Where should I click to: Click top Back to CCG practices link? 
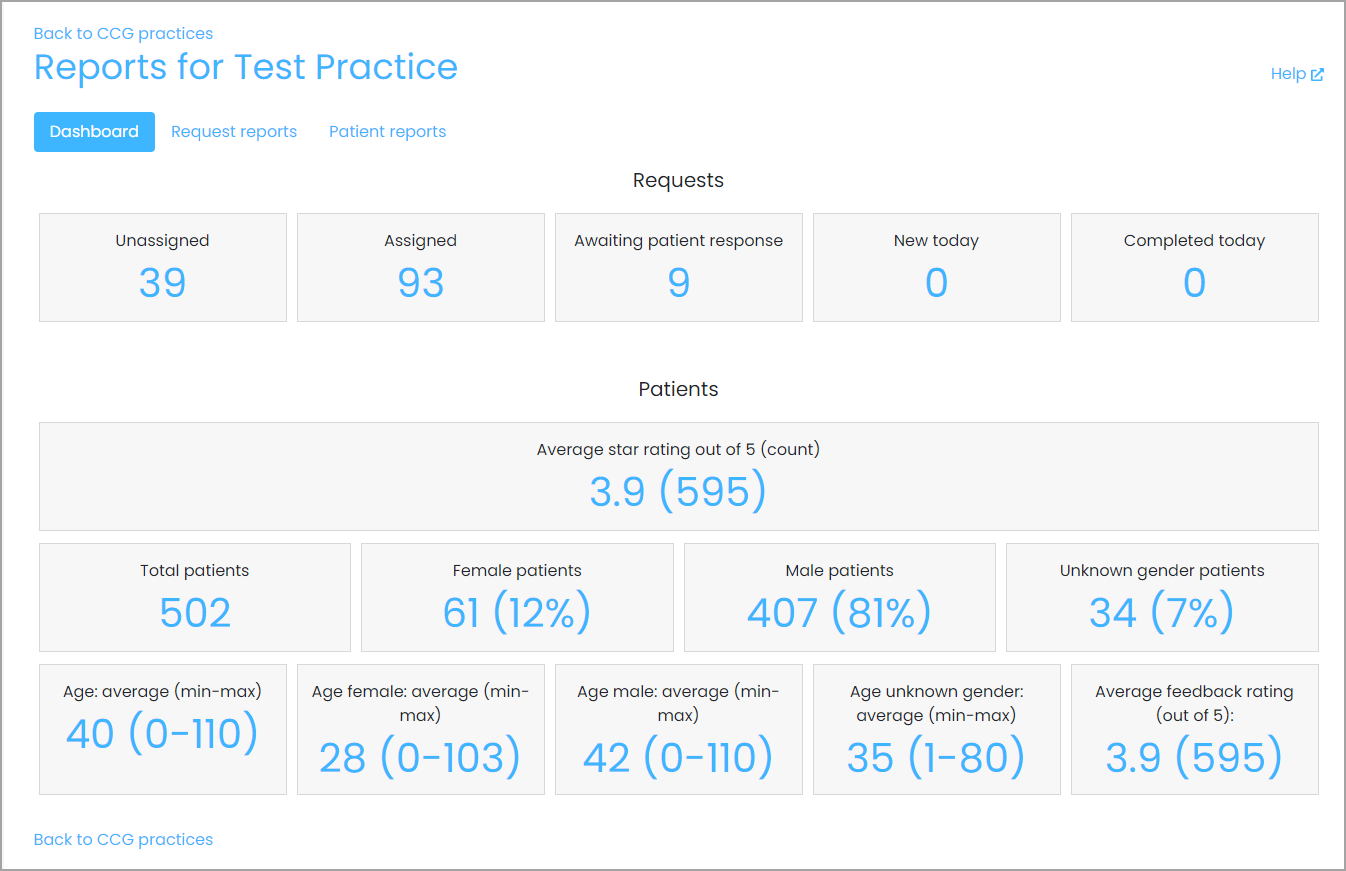[123, 34]
